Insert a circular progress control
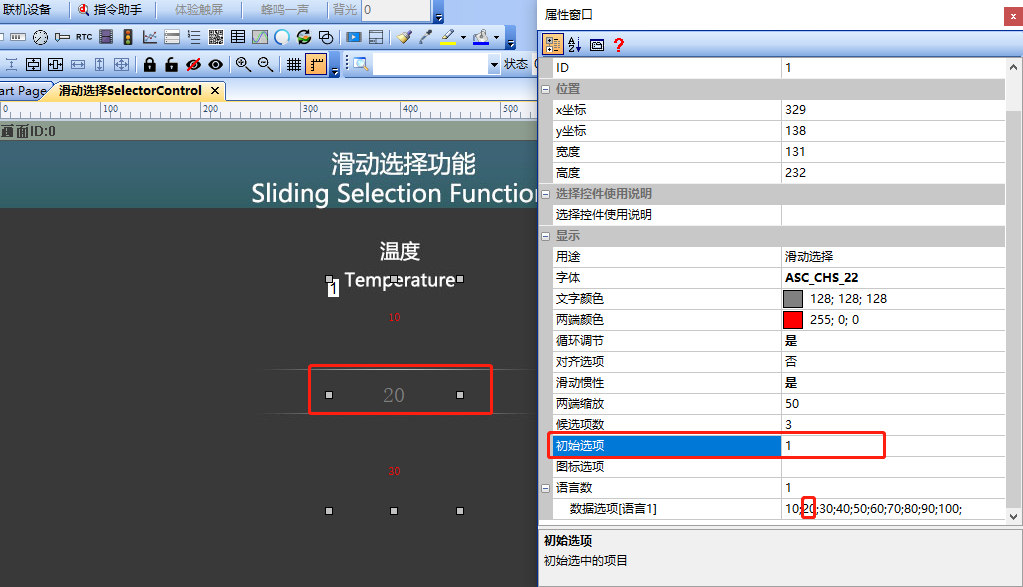 [x=282, y=37]
